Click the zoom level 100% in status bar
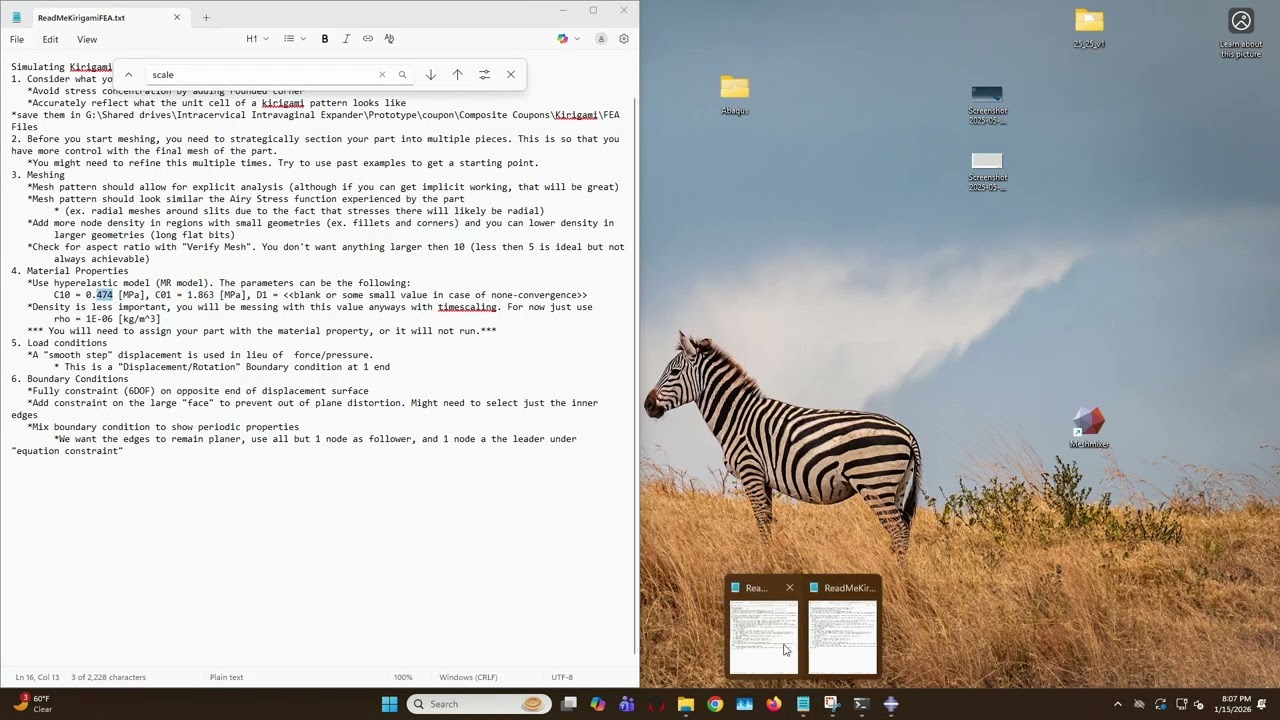1280x720 pixels. (x=403, y=677)
